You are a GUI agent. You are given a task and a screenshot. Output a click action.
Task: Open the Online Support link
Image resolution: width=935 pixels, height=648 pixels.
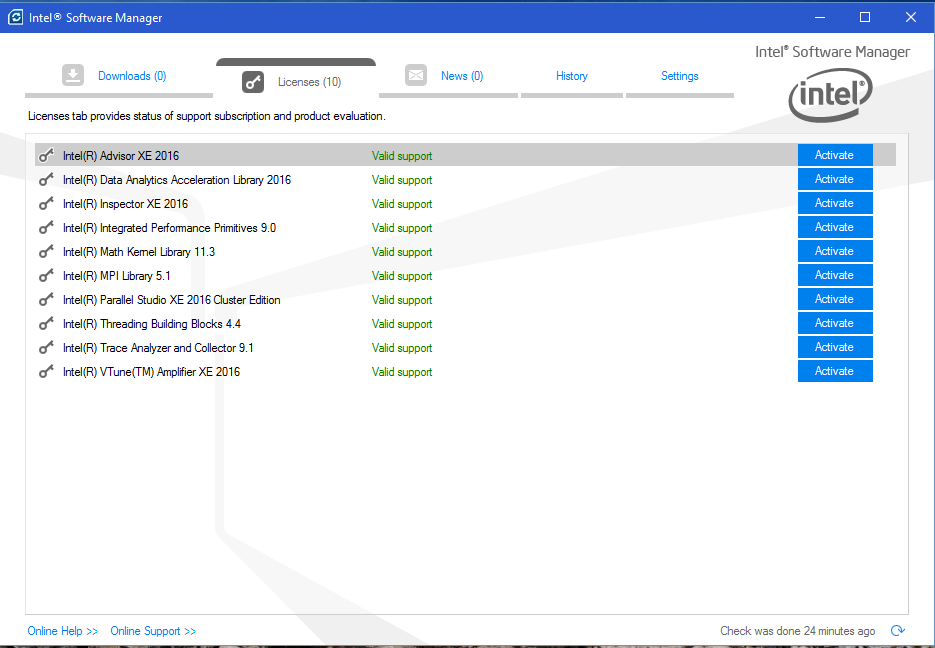(153, 631)
